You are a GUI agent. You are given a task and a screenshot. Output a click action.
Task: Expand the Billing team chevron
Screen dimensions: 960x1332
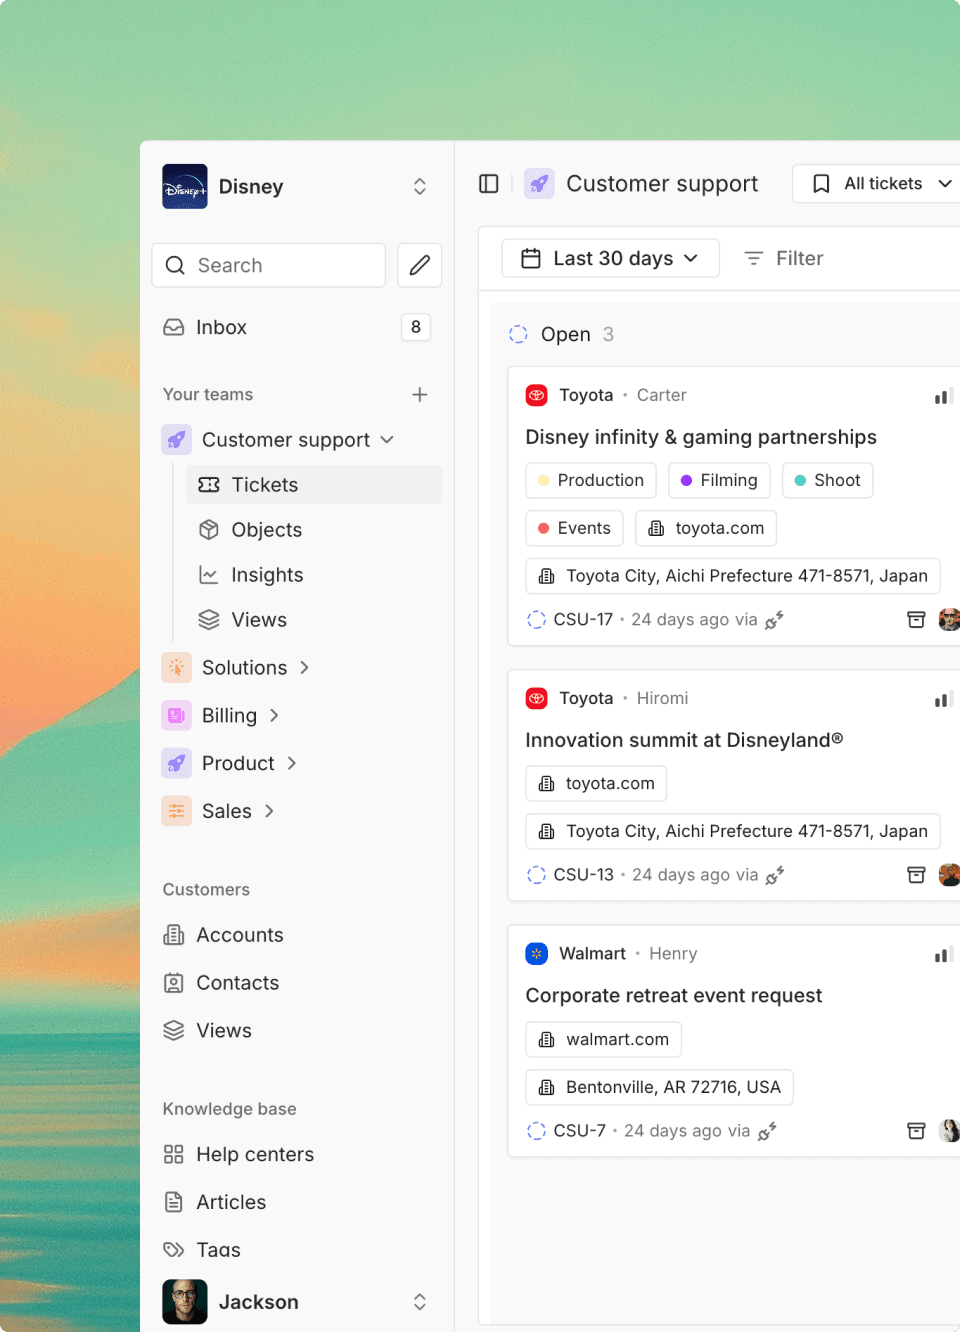pyautogui.click(x=274, y=716)
